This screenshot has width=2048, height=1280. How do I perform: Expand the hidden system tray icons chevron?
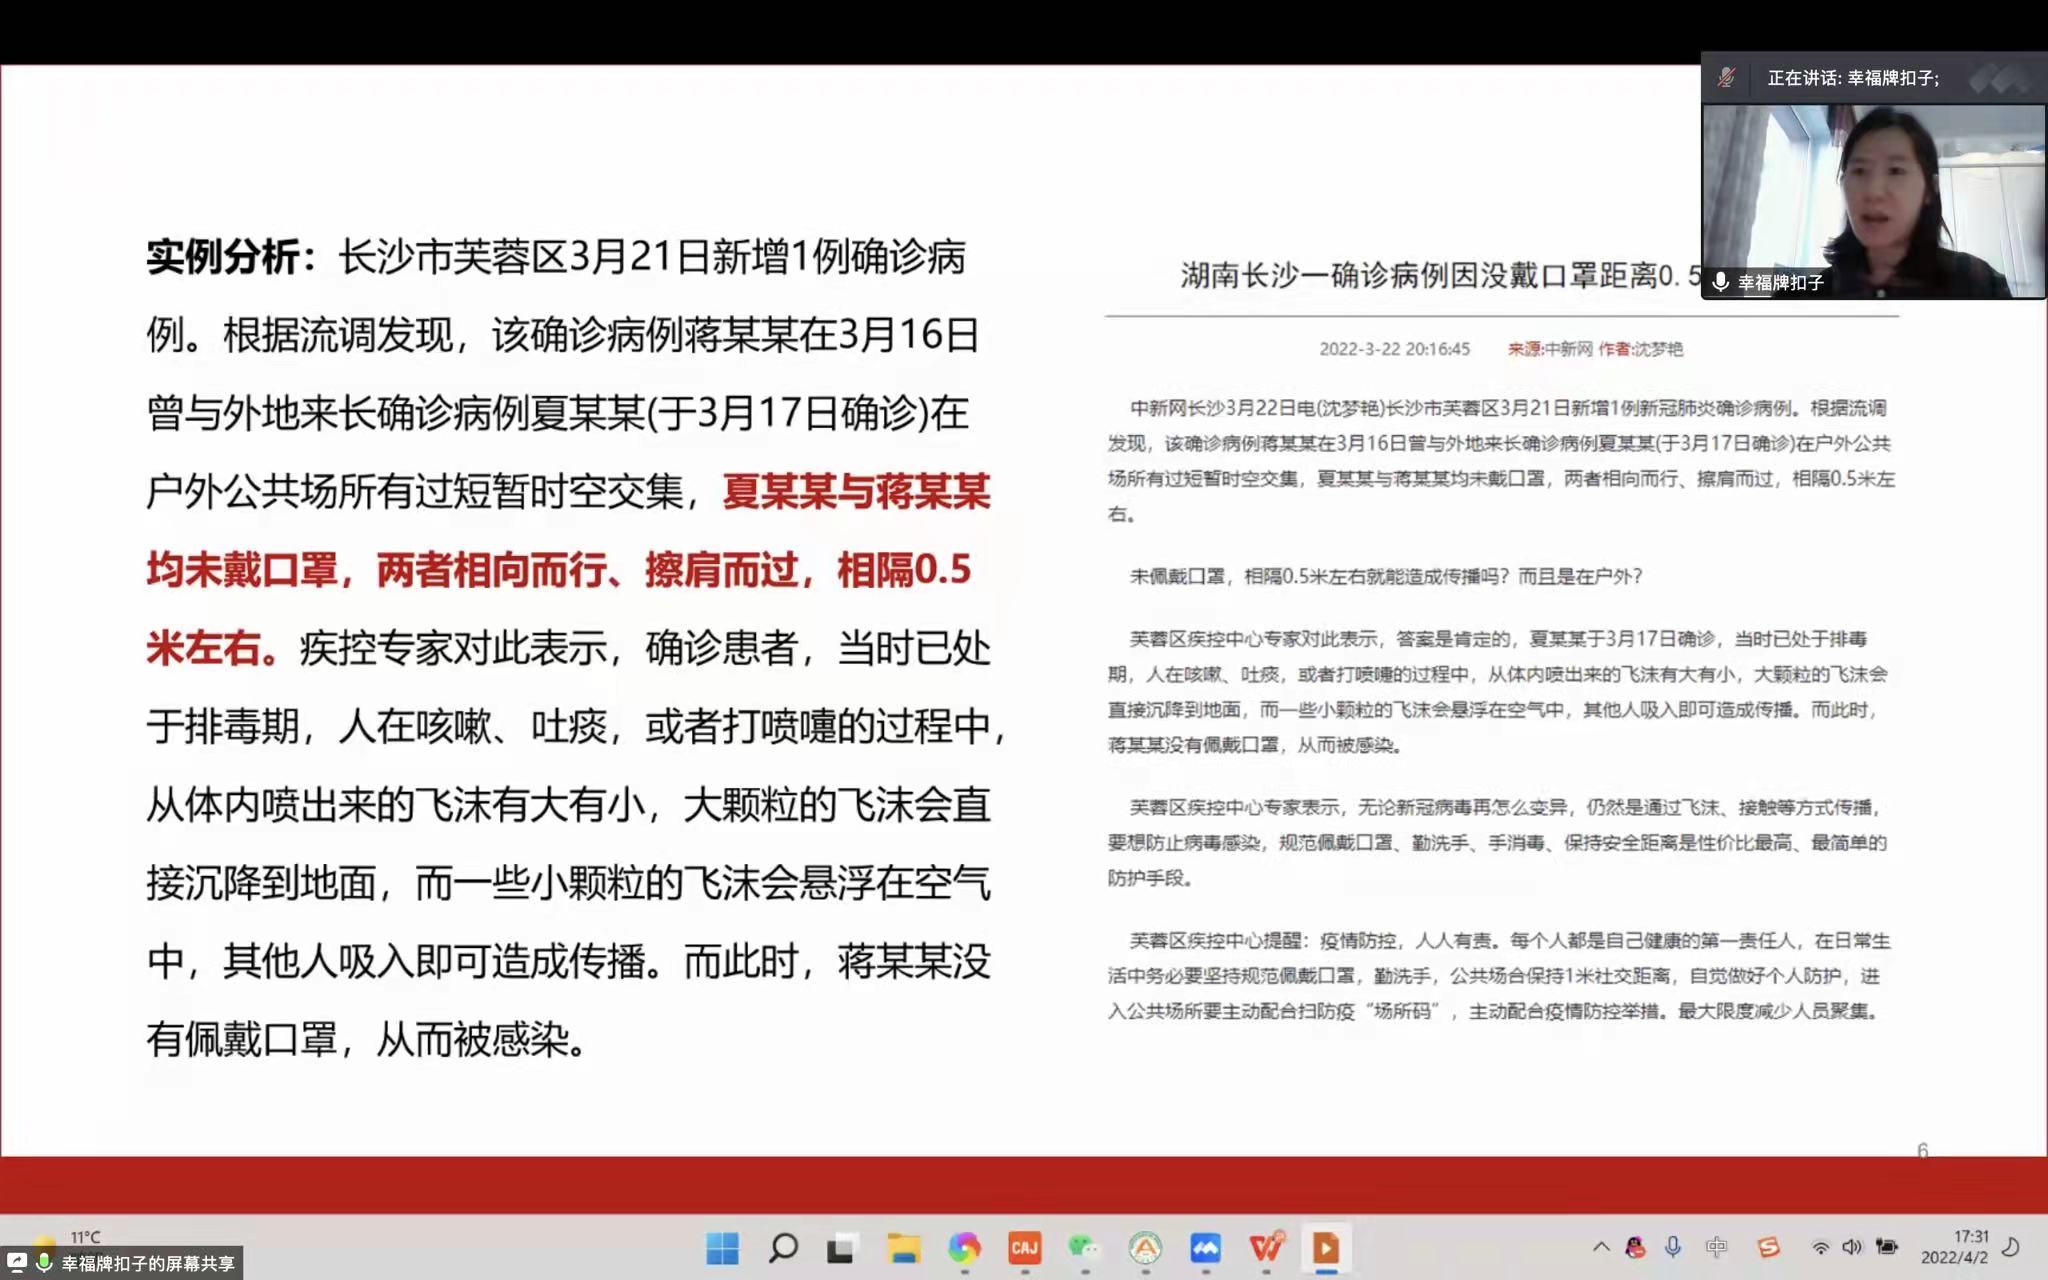[1601, 1247]
